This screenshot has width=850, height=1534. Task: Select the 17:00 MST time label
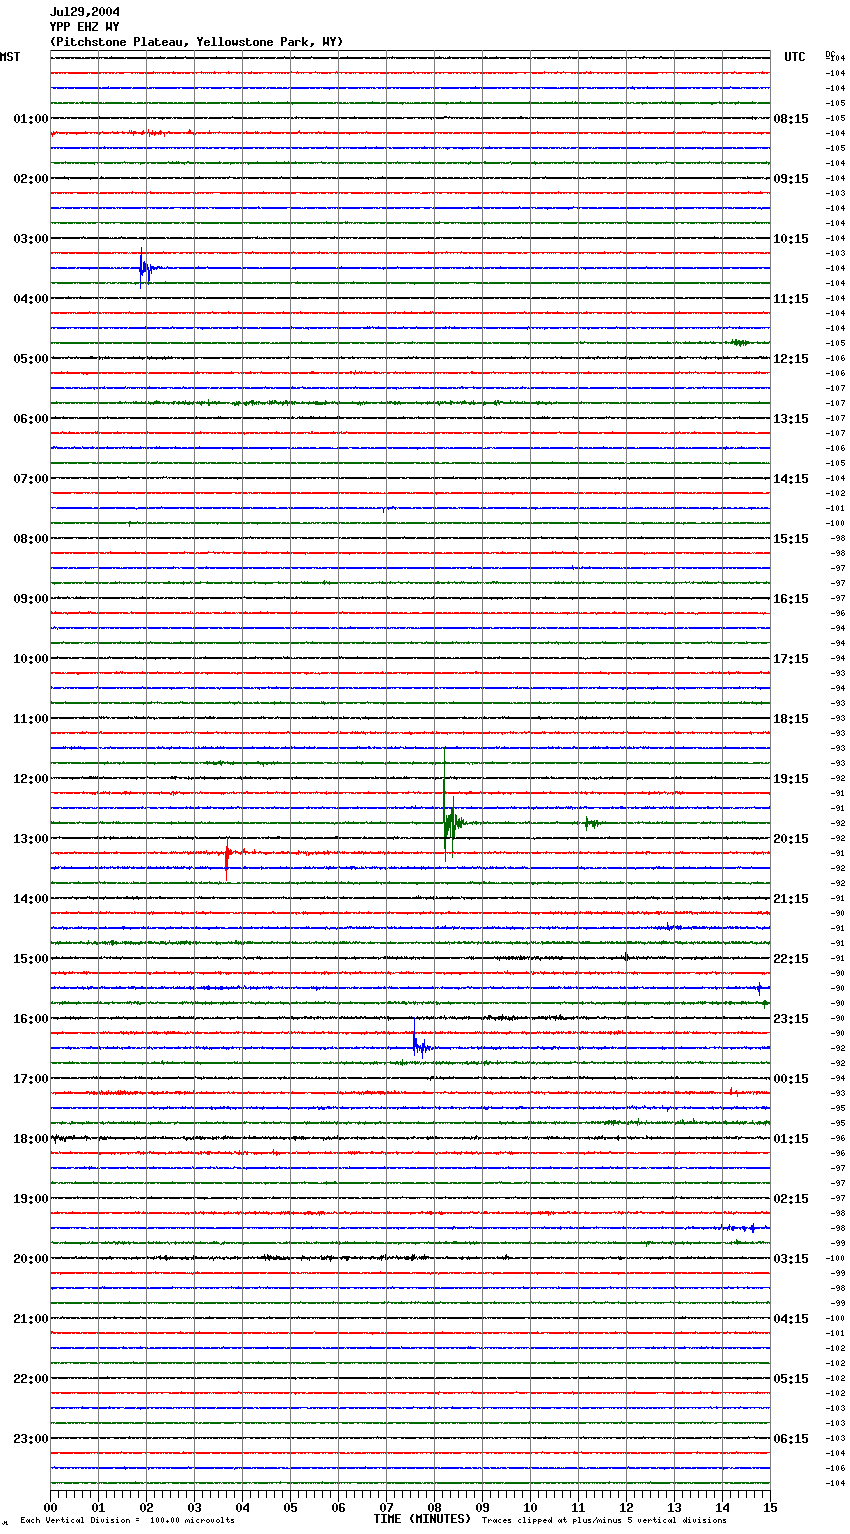[x=31, y=1079]
